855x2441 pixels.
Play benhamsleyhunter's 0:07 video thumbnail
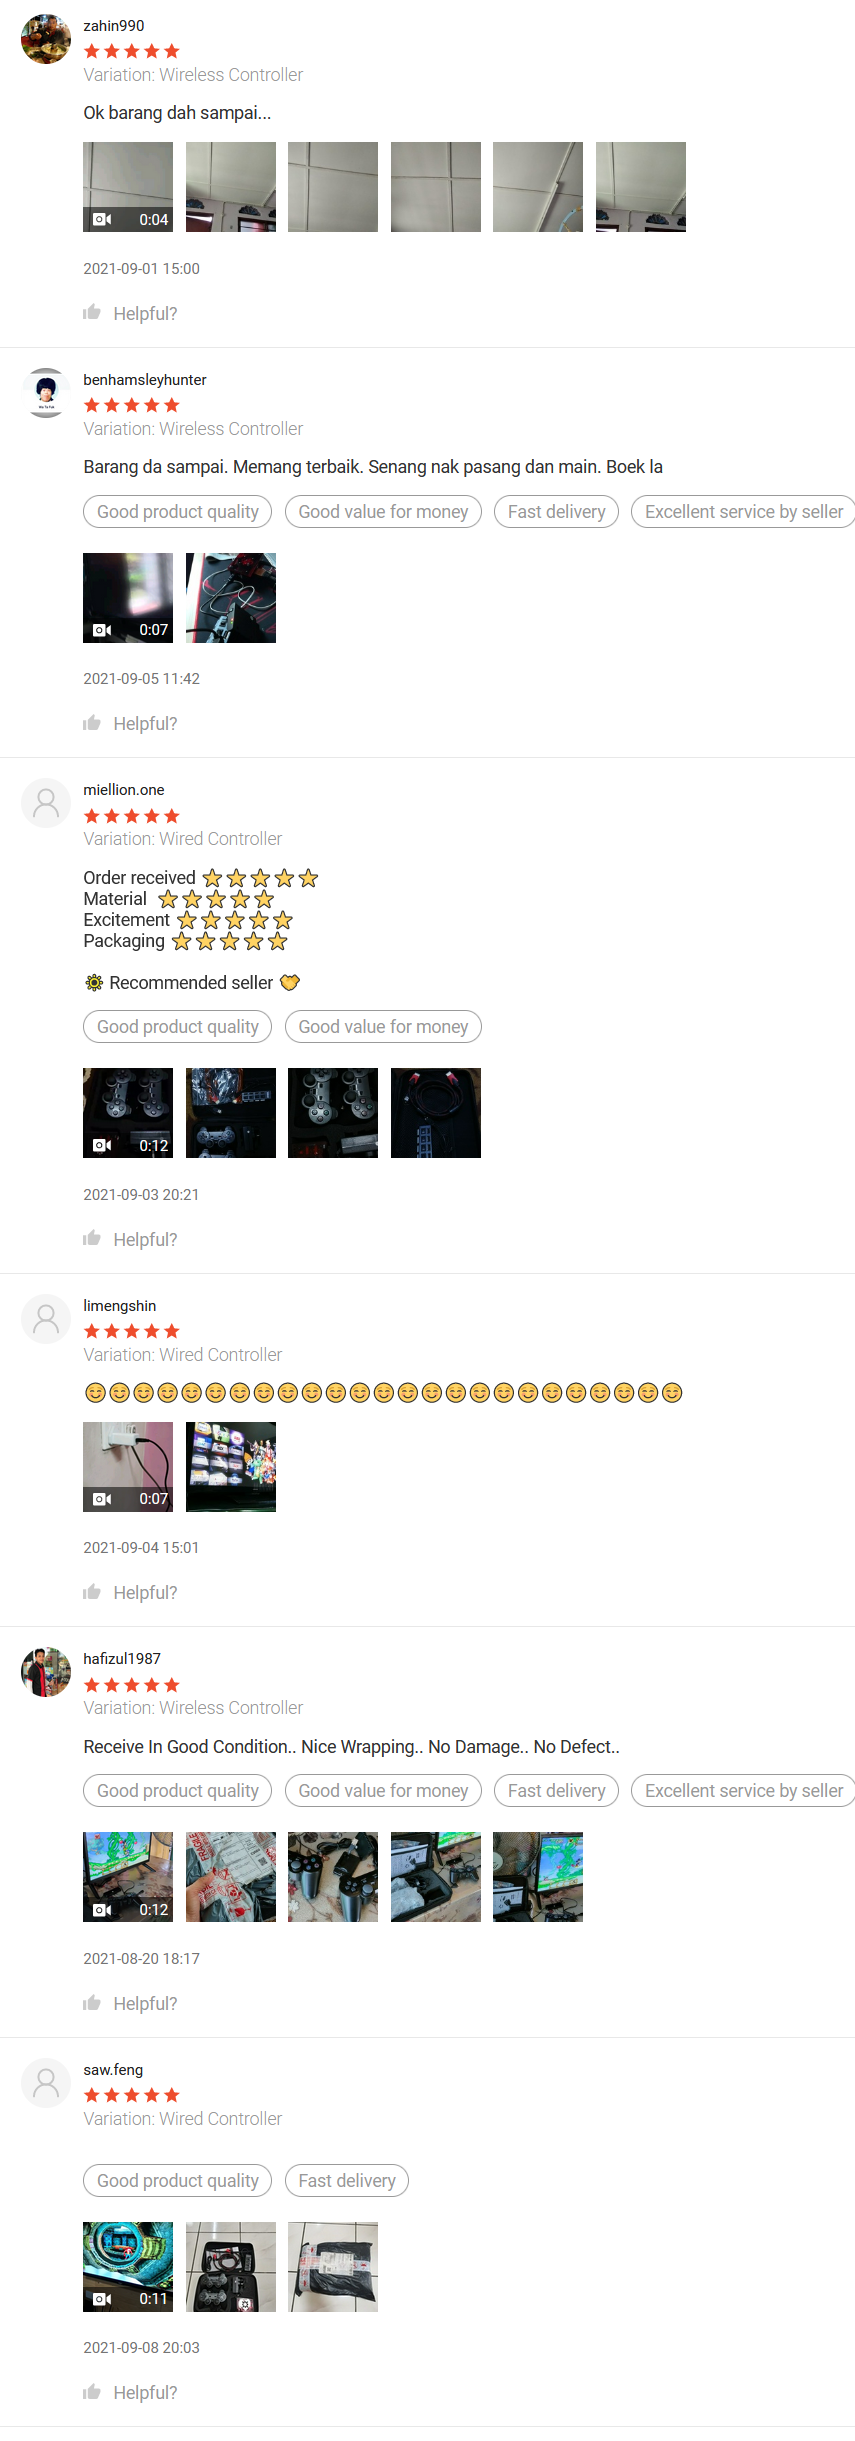pos(128,598)
